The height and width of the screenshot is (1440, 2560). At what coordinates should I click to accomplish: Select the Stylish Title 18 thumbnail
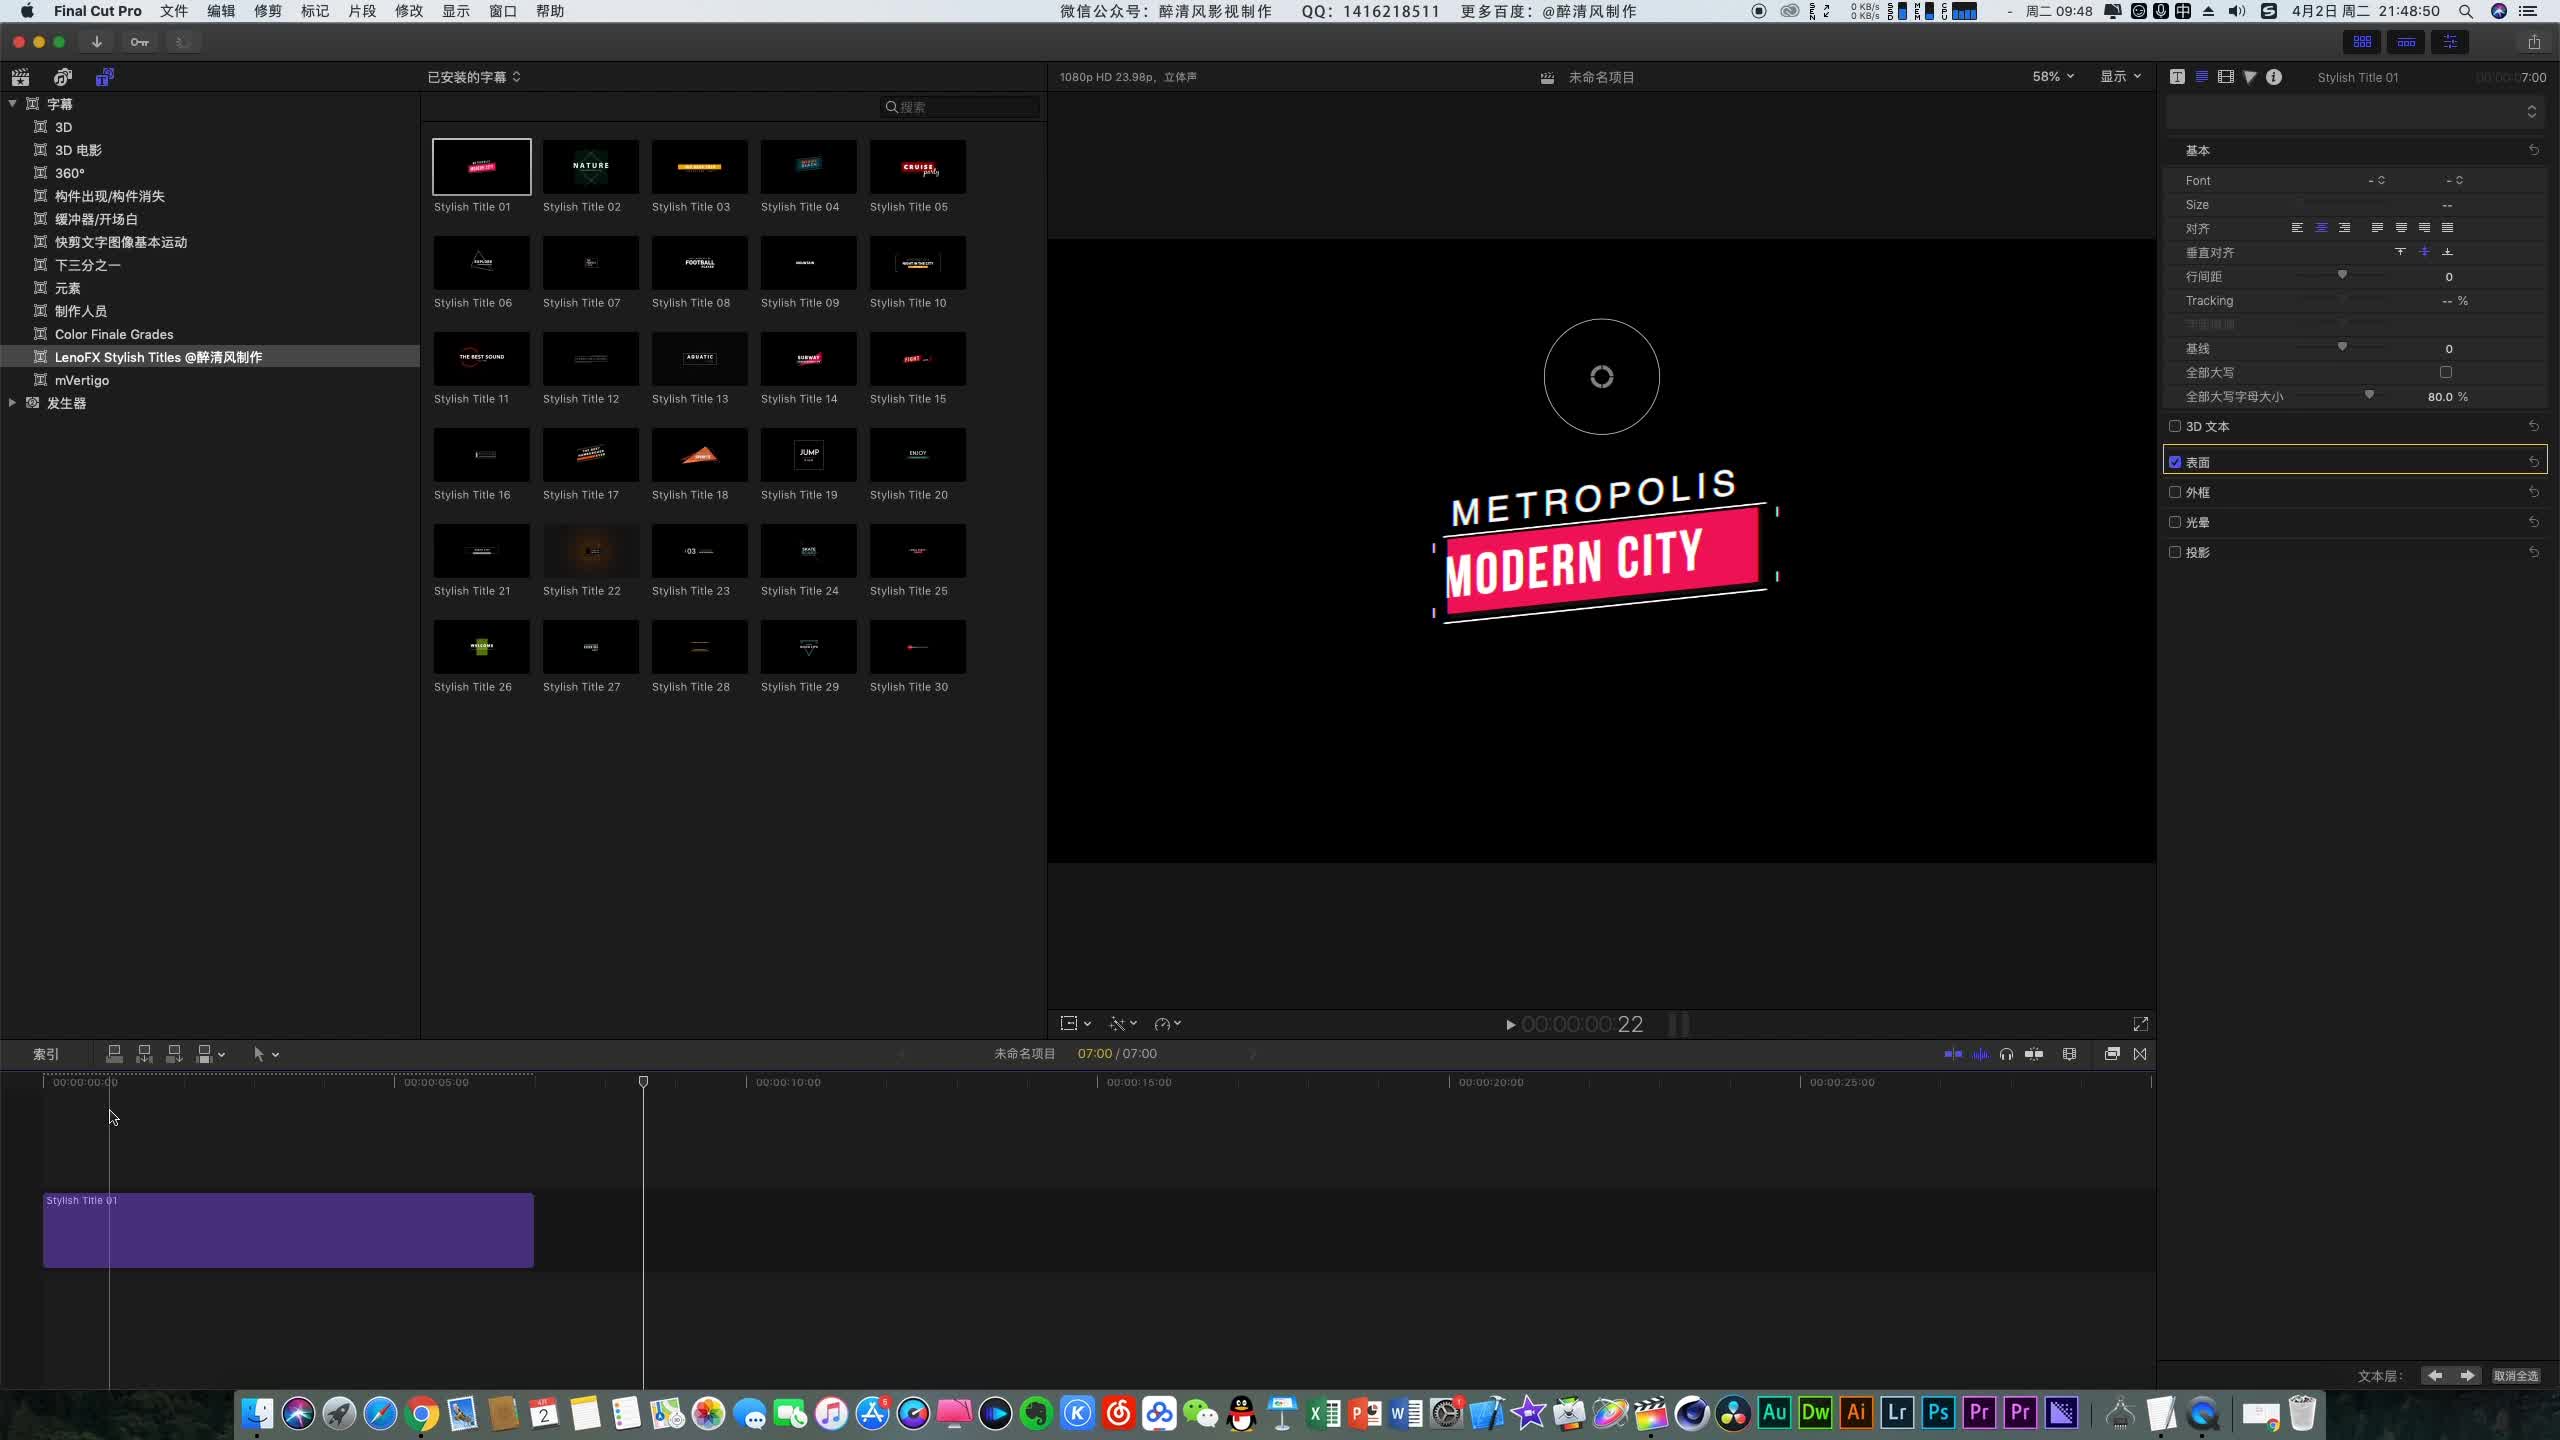tap(699, 456)
